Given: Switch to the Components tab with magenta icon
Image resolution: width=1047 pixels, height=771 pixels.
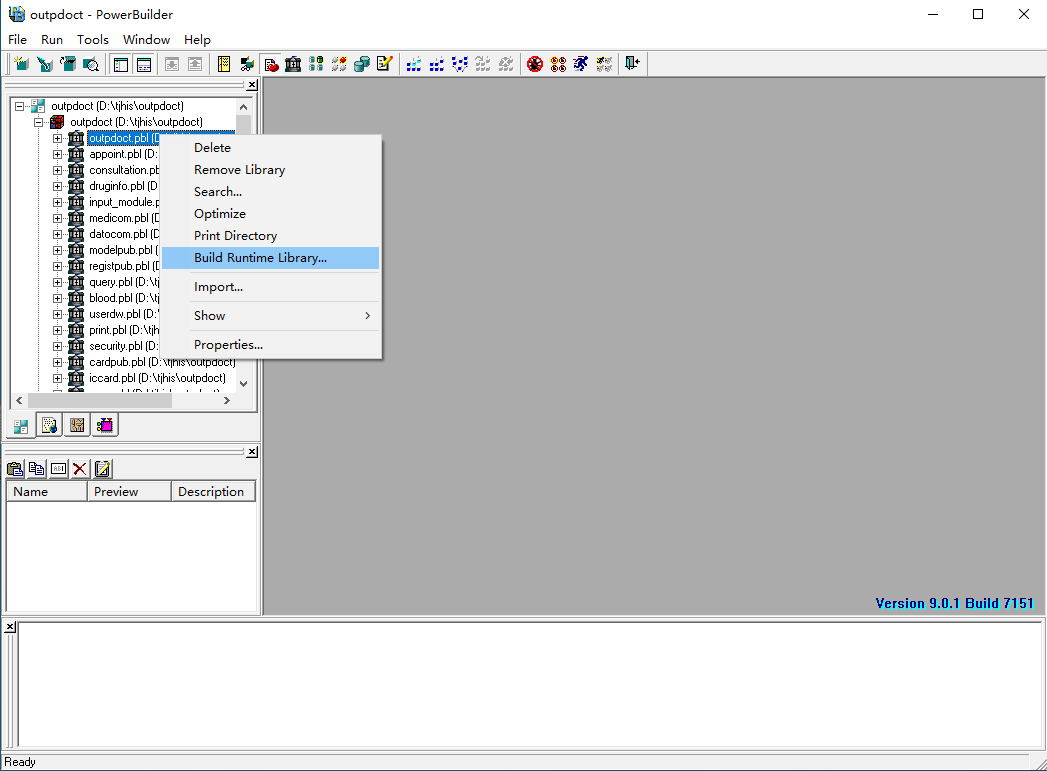Looking at the screenshot, I should point(105,426).
